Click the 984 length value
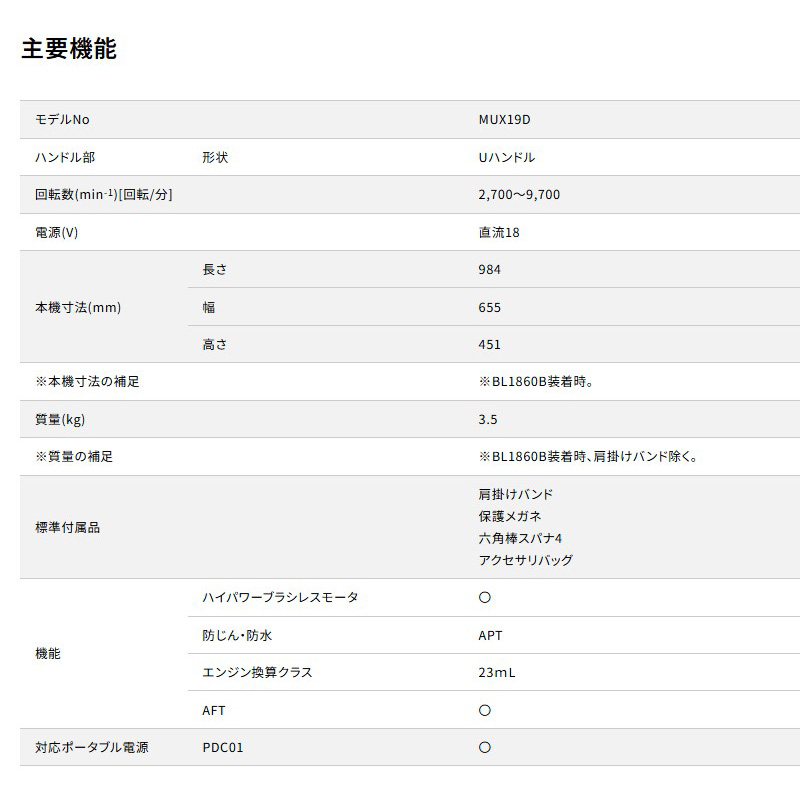The height and width of the screenshot is (800, 800). (489, 269)
